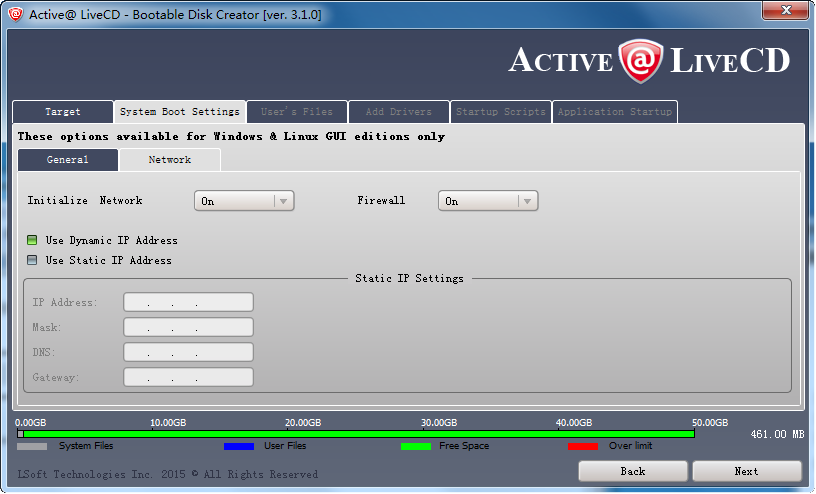This screenshot has height=494, width=816.
Task: Click the Back button
Action: pyautogui.click(x=633, y=472)
